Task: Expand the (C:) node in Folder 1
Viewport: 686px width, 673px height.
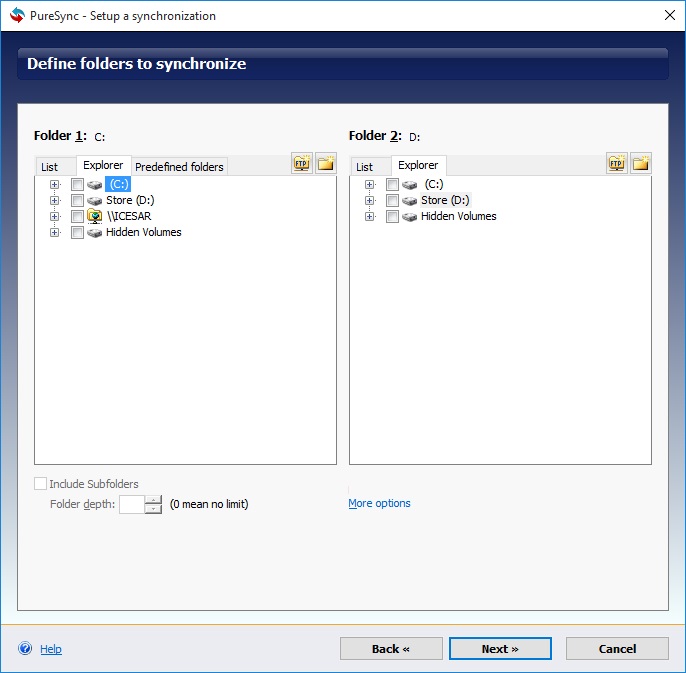Action: click(54, 185)
